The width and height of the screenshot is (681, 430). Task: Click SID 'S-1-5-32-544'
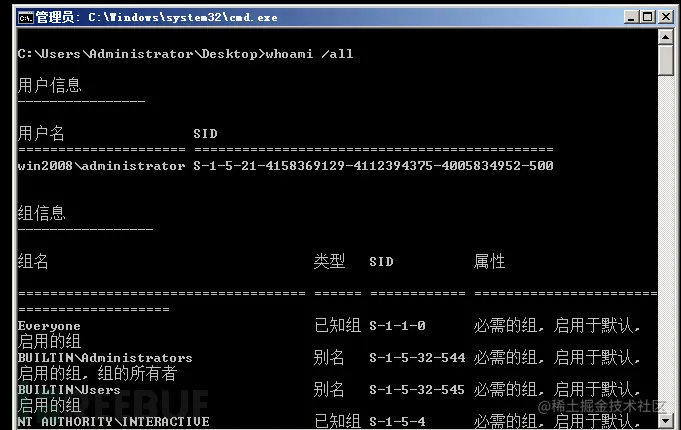(x=417, y=358)
